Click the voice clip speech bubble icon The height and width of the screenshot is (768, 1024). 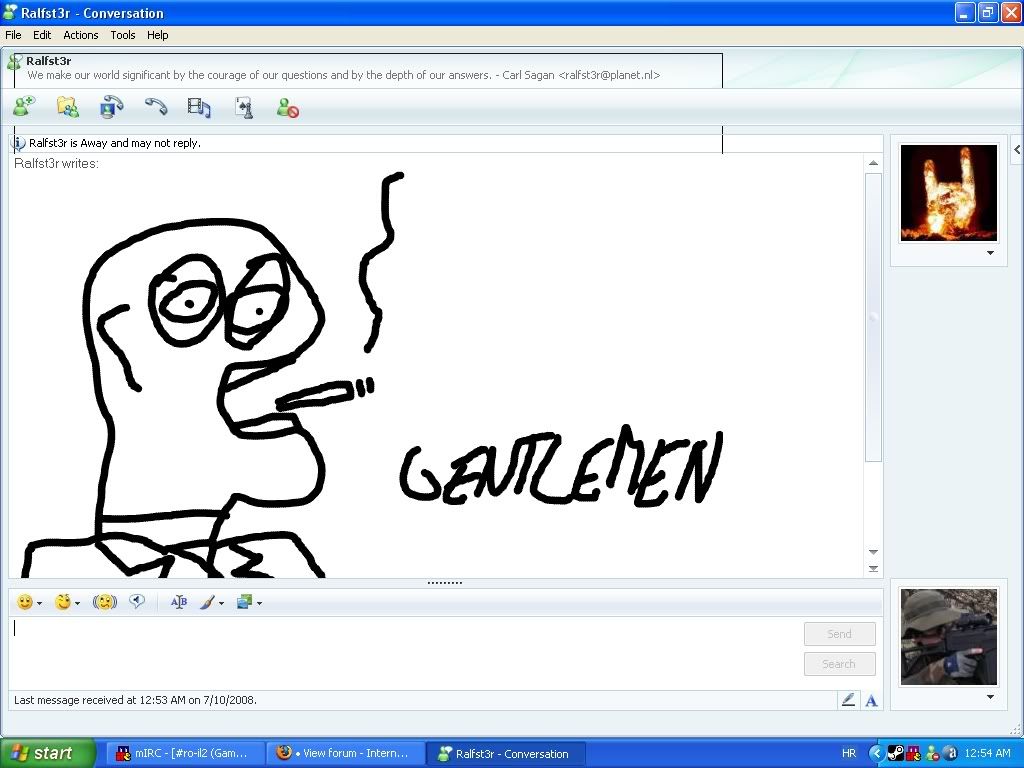click(138, 602)
